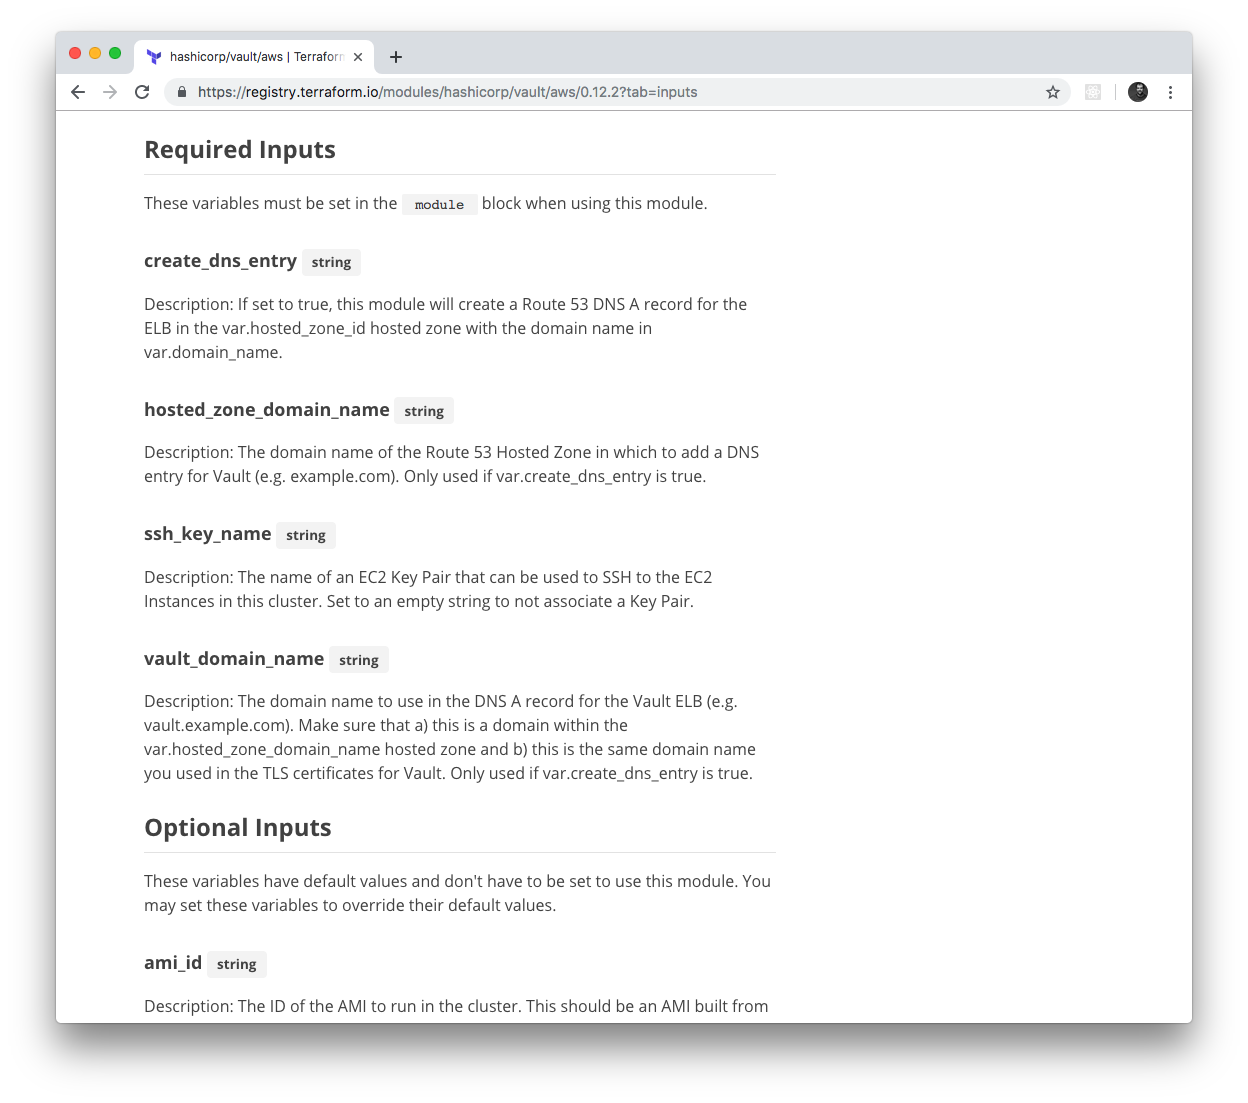Bookmark the page using the star icon

[x=1052, y=91]
